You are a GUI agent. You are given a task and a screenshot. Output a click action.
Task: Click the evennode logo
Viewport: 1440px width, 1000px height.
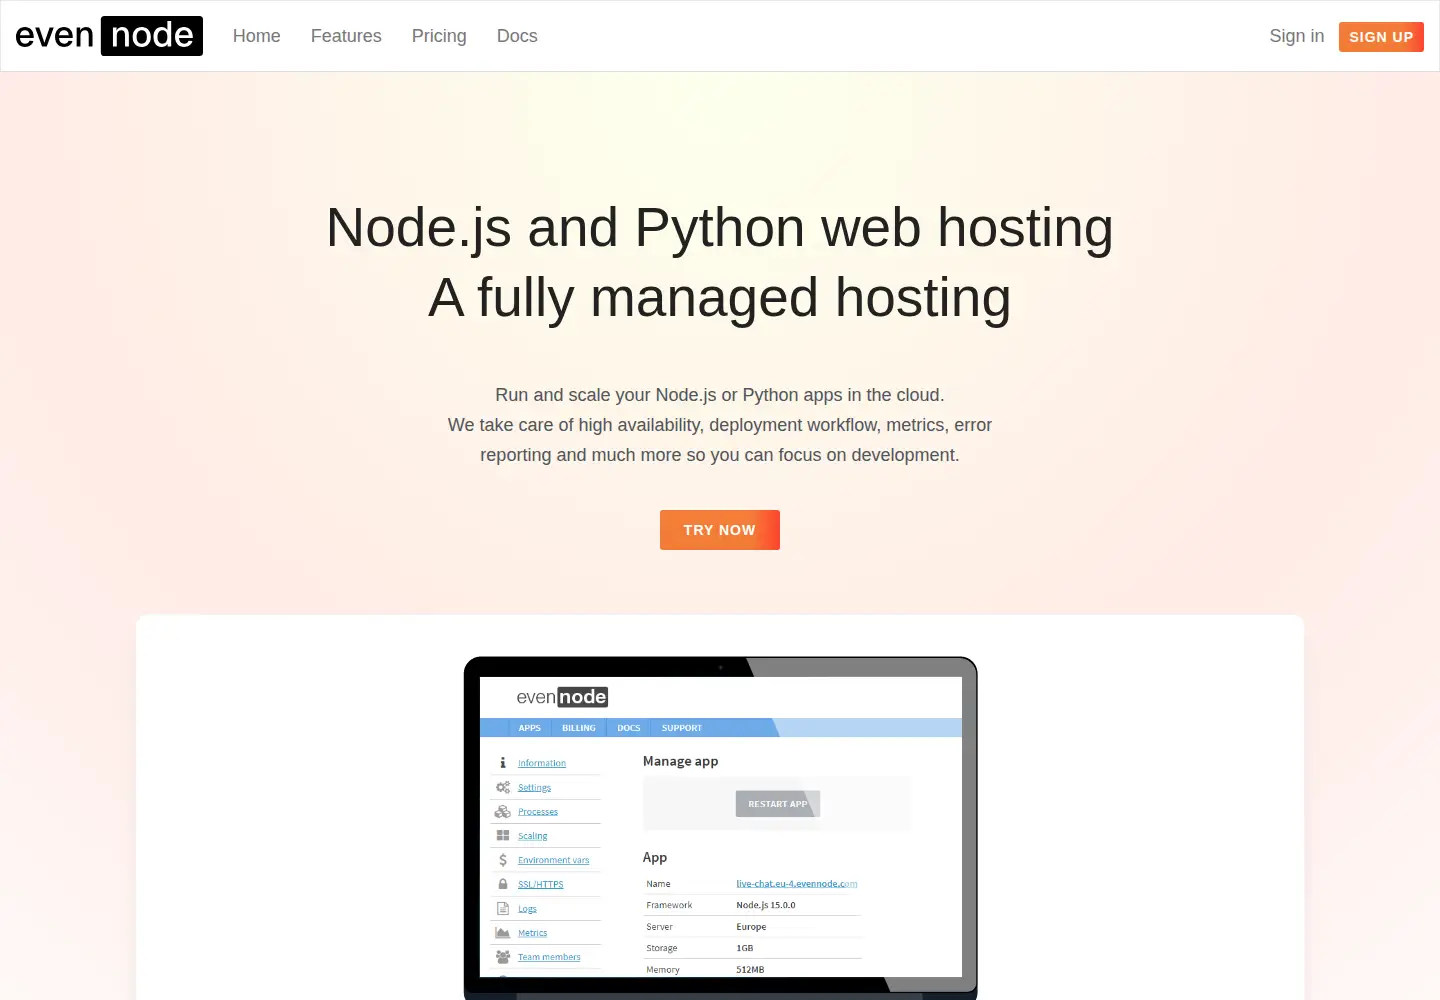pos(109,36)
